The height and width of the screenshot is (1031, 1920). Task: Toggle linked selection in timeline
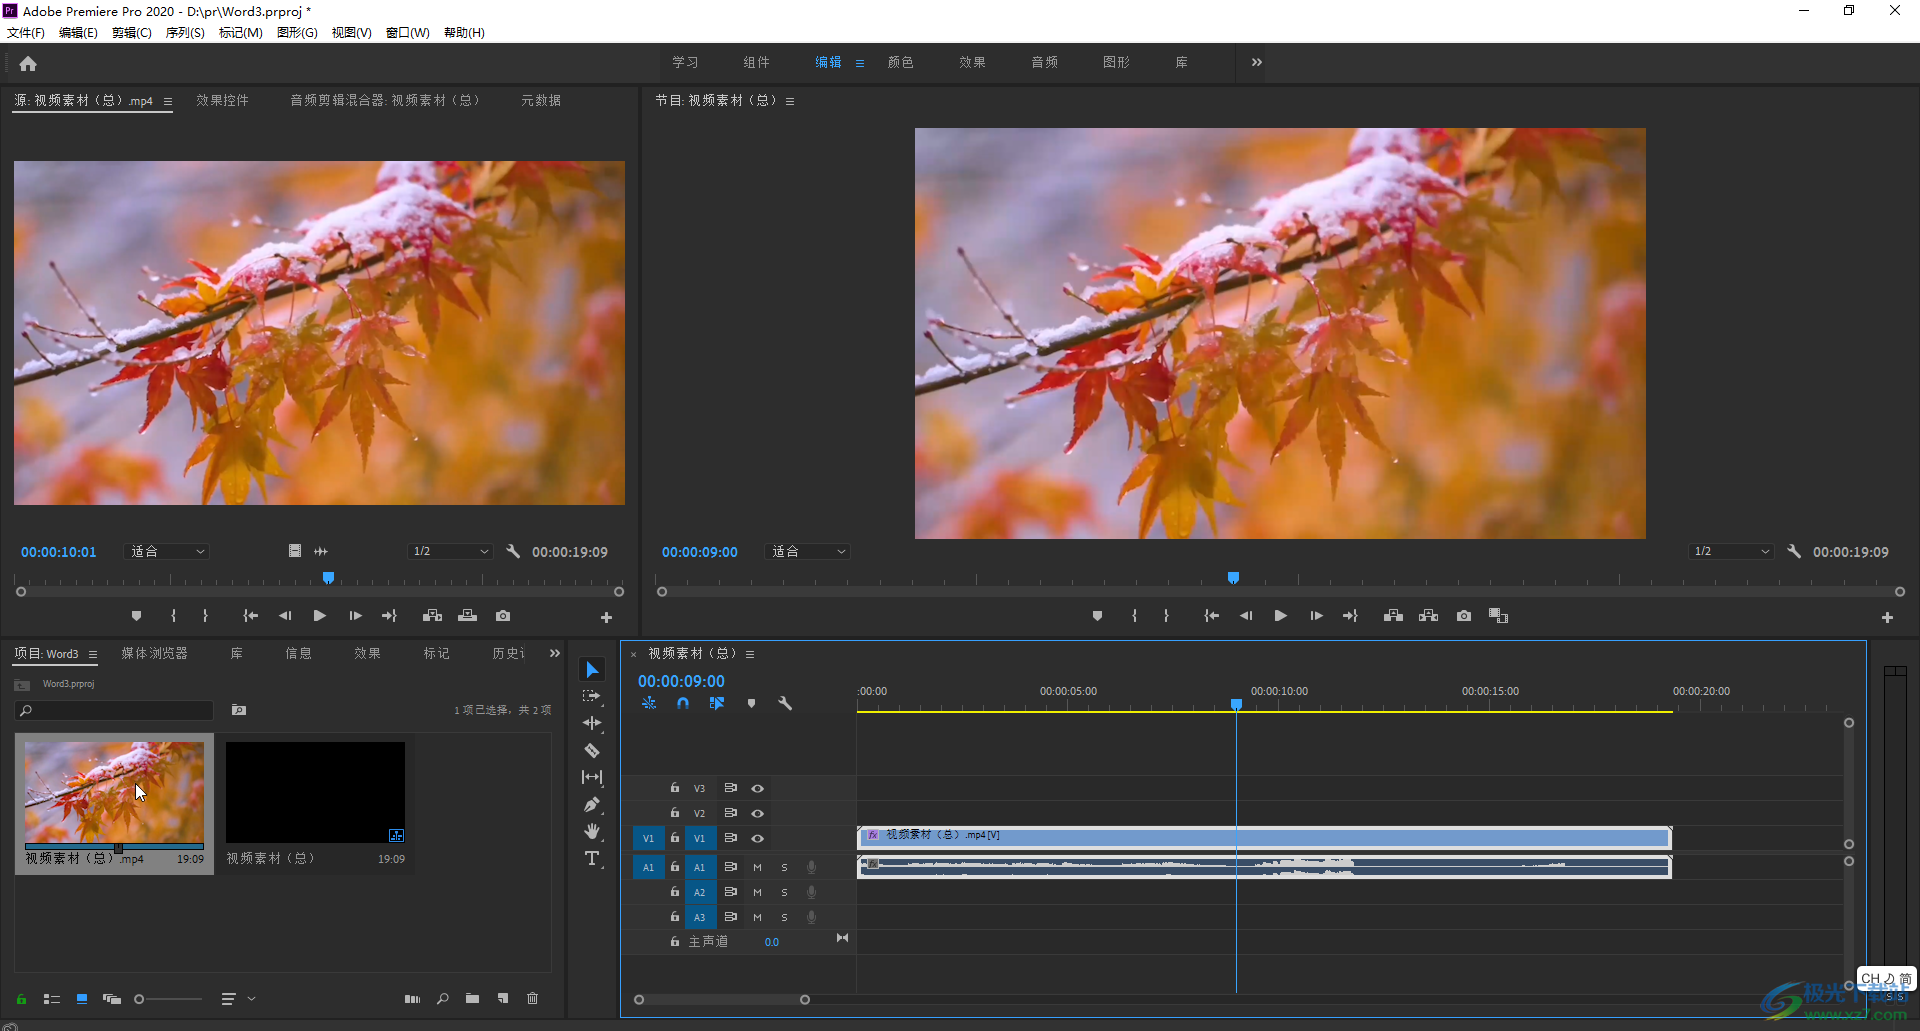click(x=717, y=703)
